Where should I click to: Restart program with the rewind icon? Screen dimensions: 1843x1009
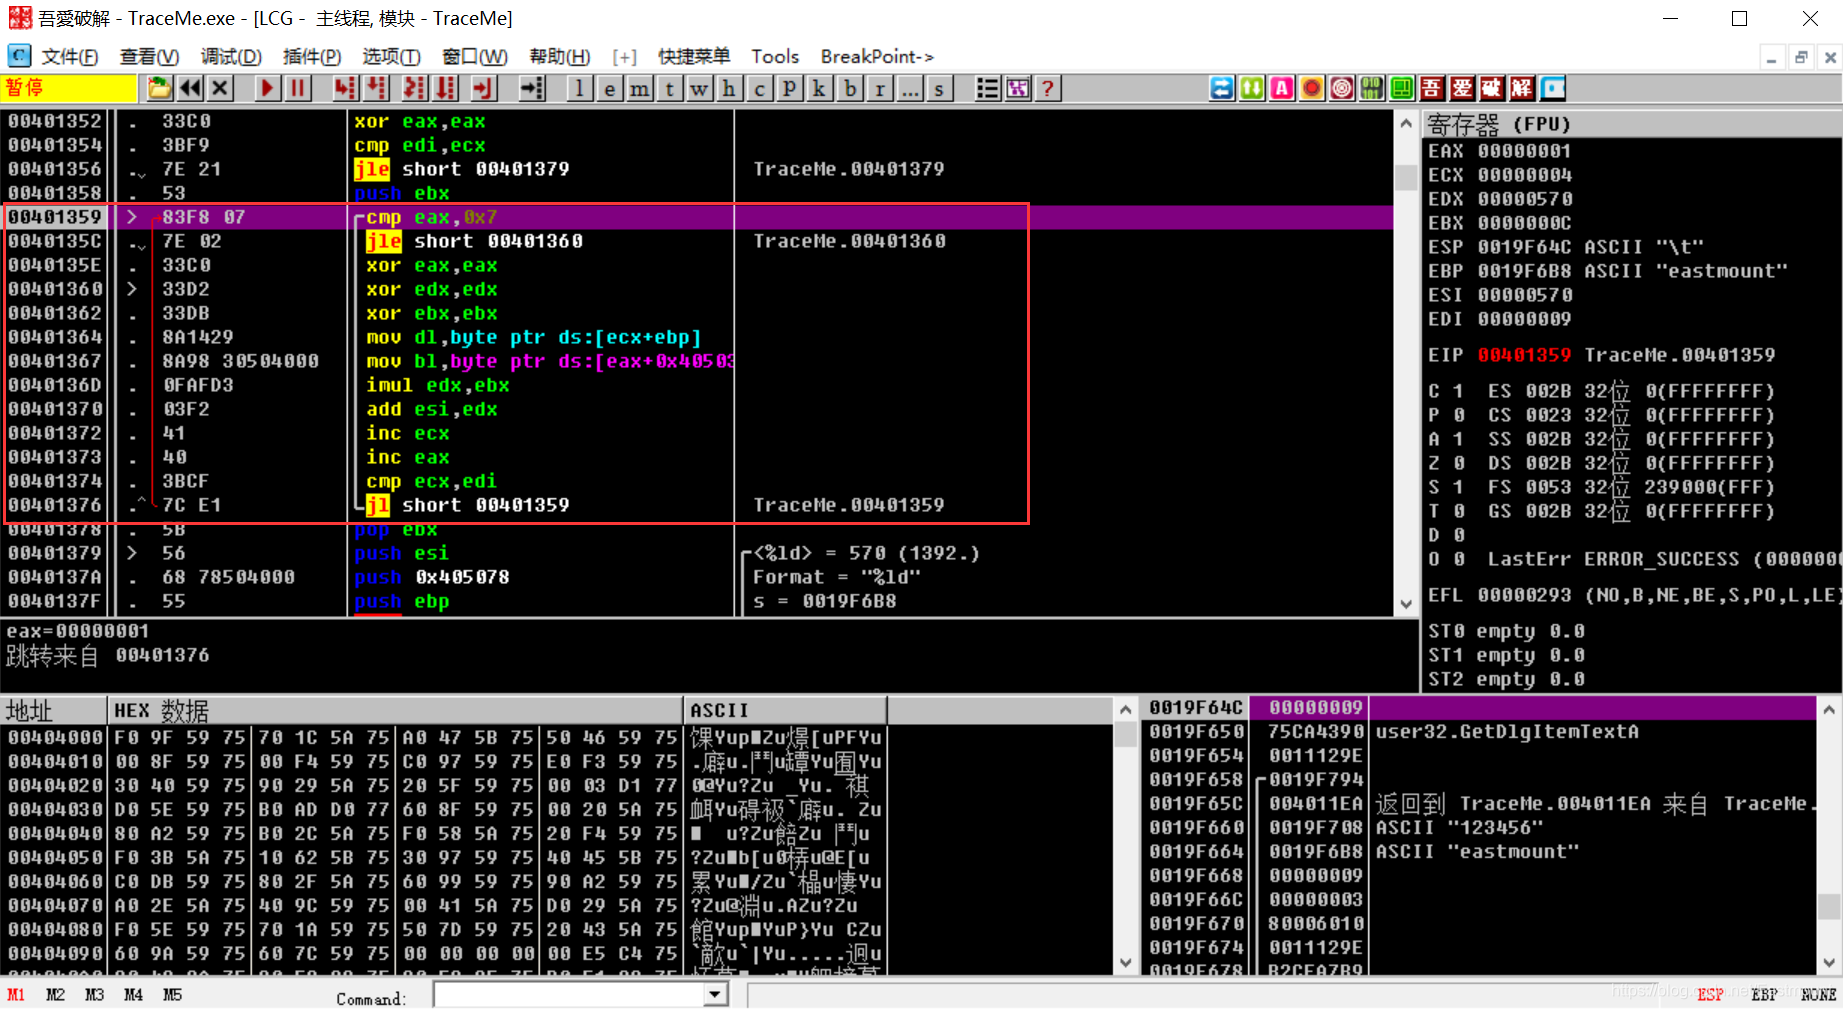[x=190, y=89]
